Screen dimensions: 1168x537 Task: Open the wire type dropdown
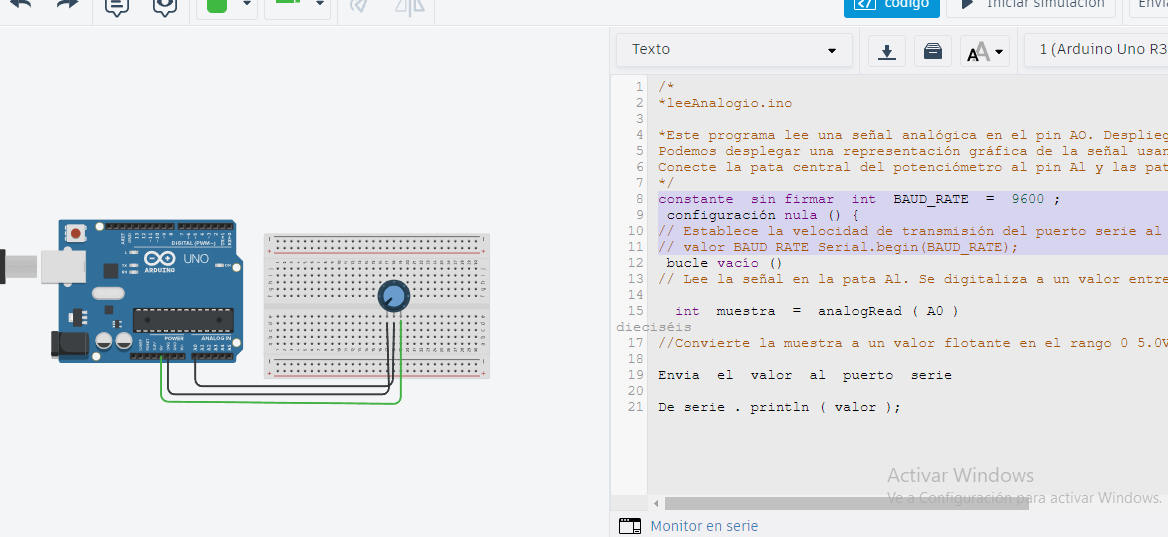pyautogui.click(x=296, y=5)
